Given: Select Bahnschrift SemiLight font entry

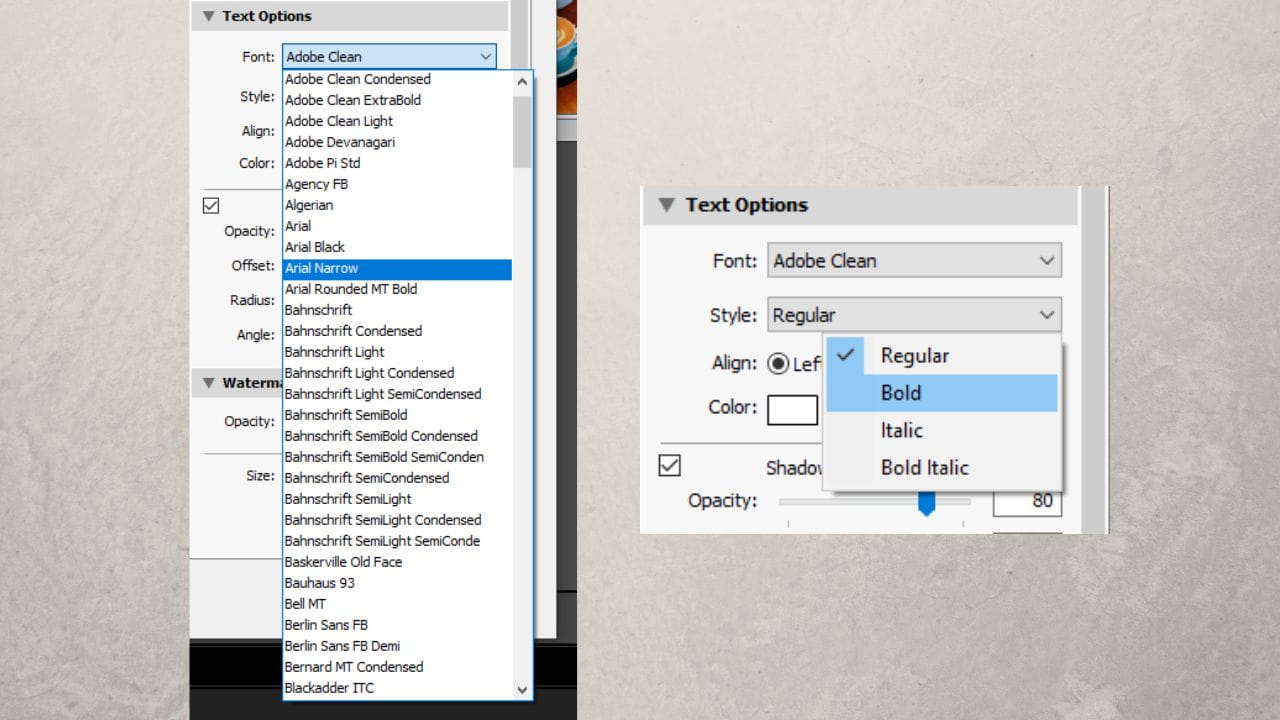Looking at the screenshot, I should [397, 499].
